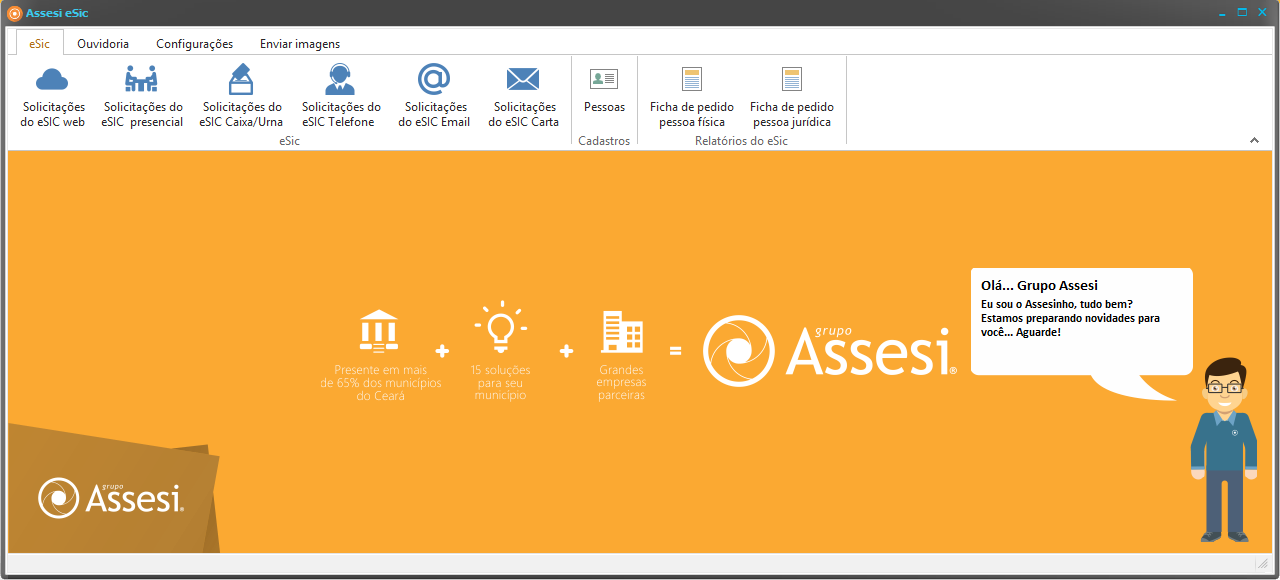Click the light bulb soluções icon
The width and height of the screenshot is (1280, 580).
(x=500, y=329)
